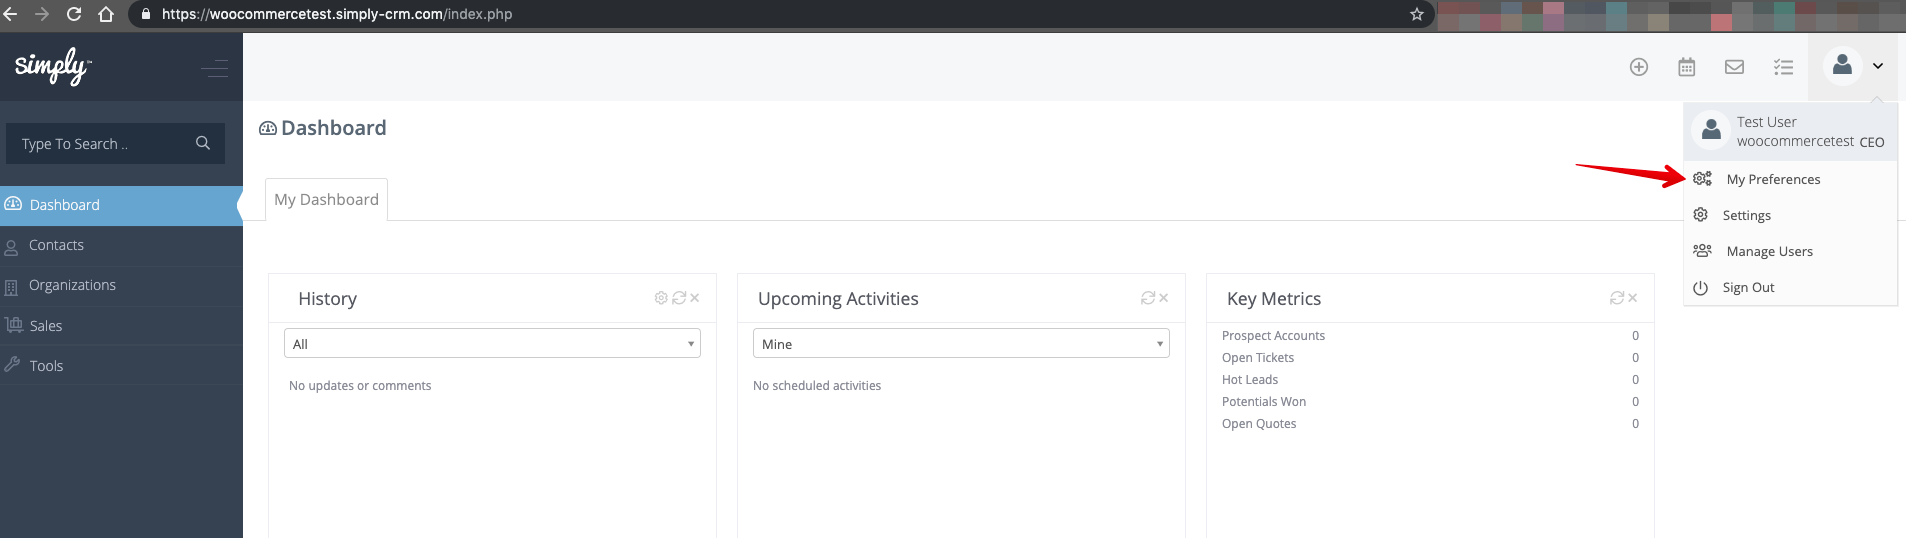Image resolution: width=1906 pixels, height=538 pixels.
Task: Refresh the History widget
Action: [679, 298]
